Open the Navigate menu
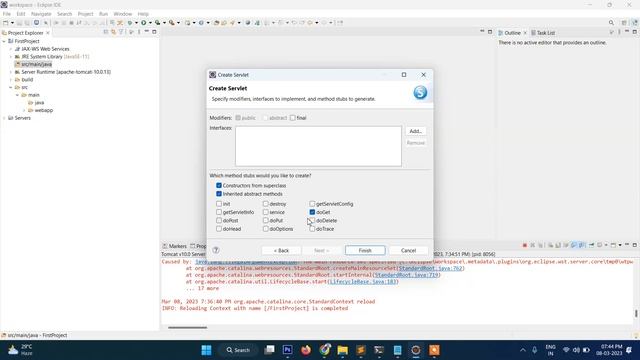640x360 pixels. pos(41,14)
